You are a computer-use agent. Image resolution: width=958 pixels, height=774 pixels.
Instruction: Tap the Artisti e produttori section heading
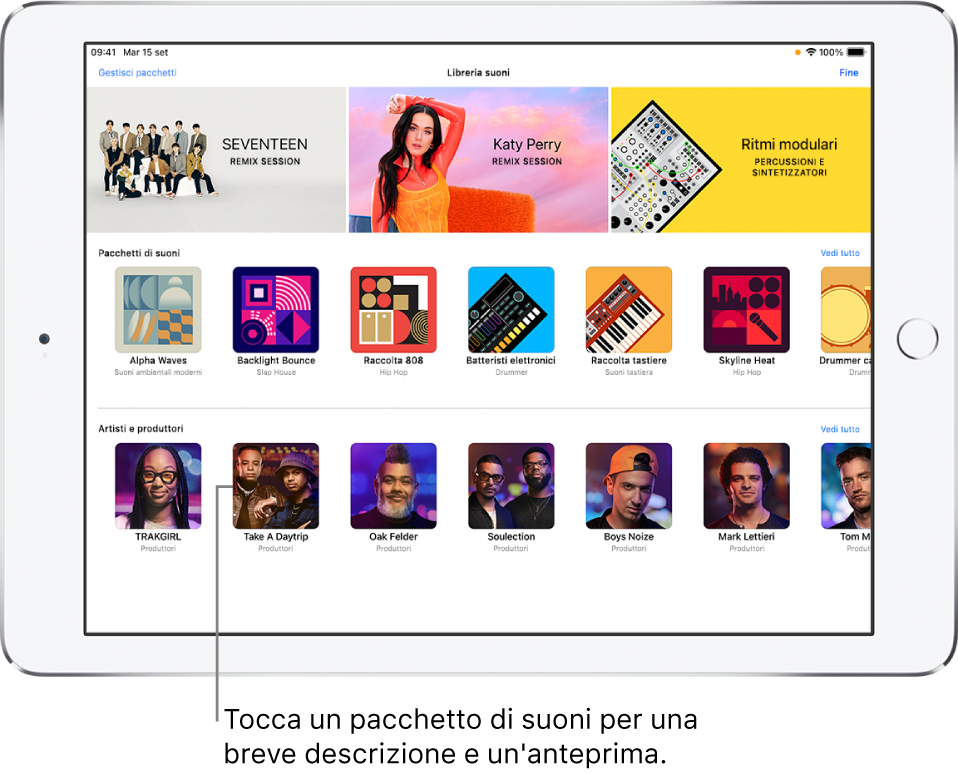141,429
